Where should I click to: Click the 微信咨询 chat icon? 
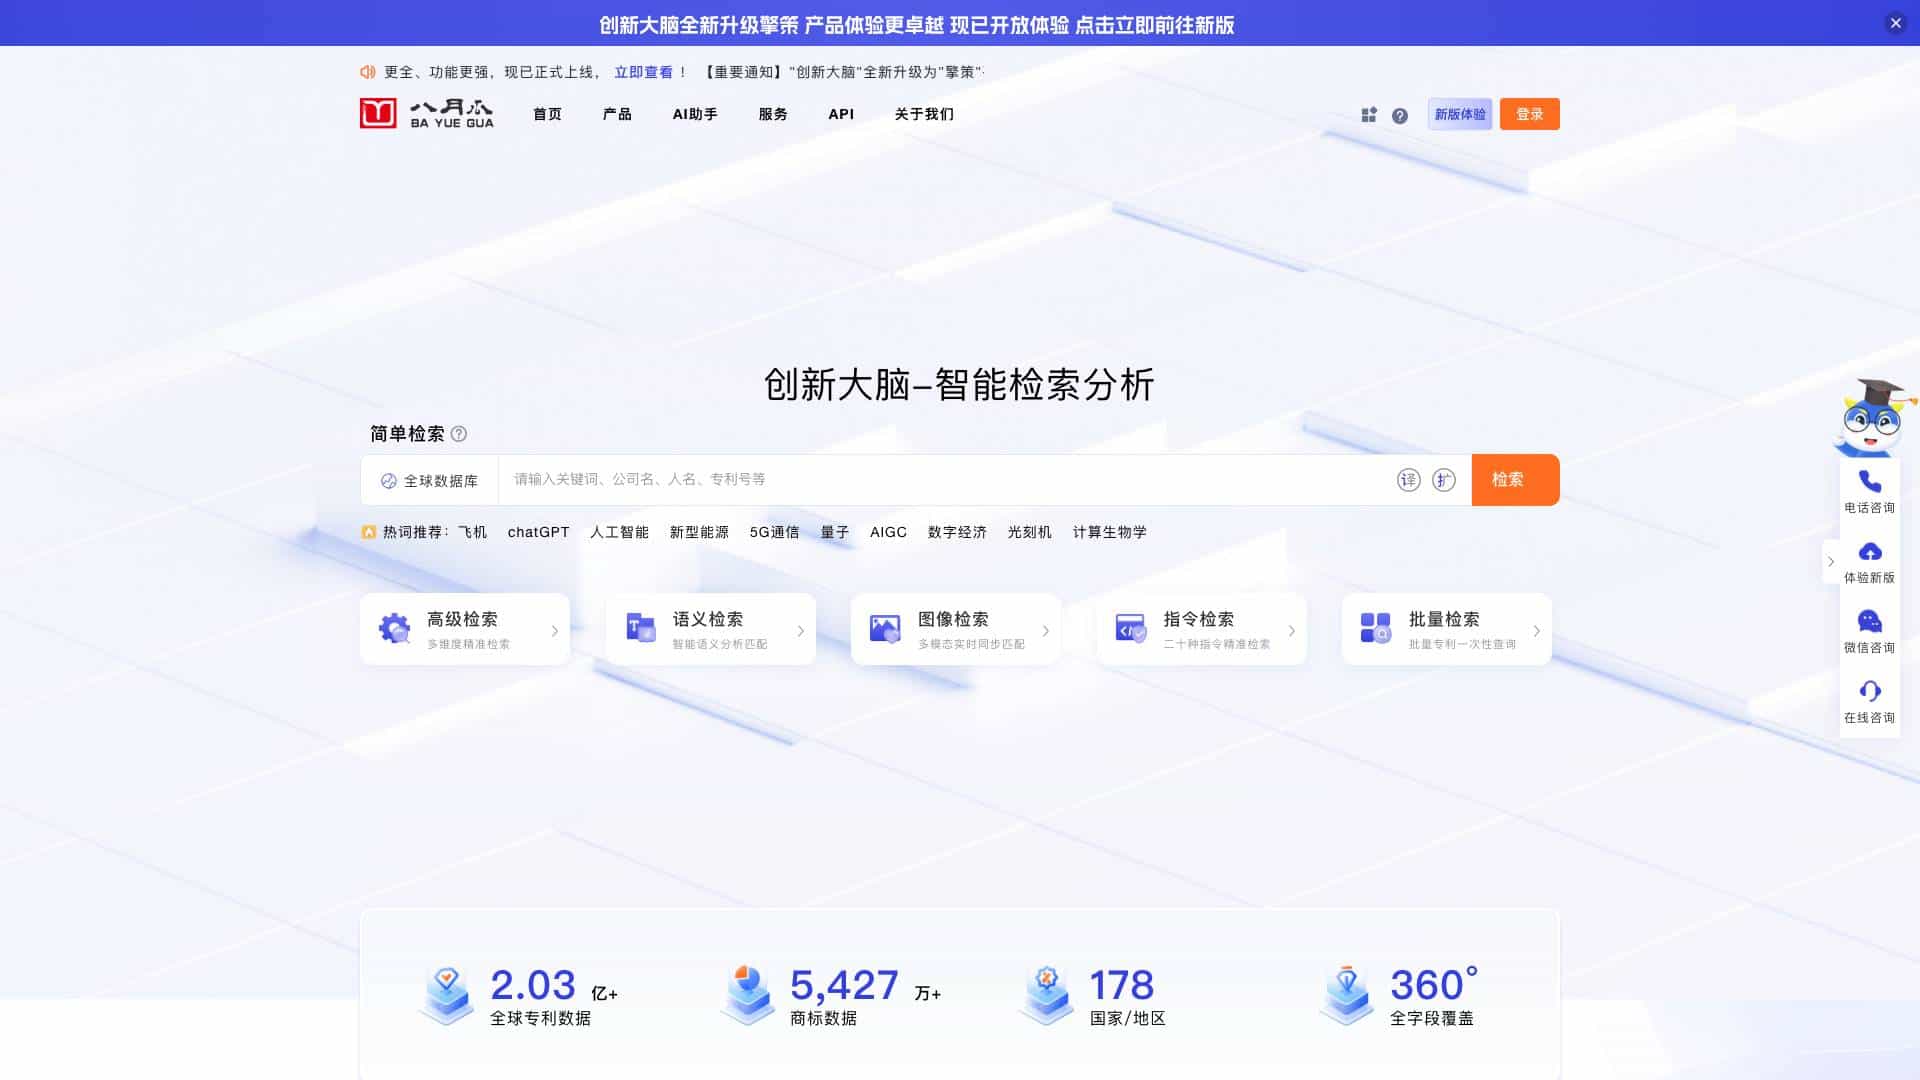[x=1870, y=622]
